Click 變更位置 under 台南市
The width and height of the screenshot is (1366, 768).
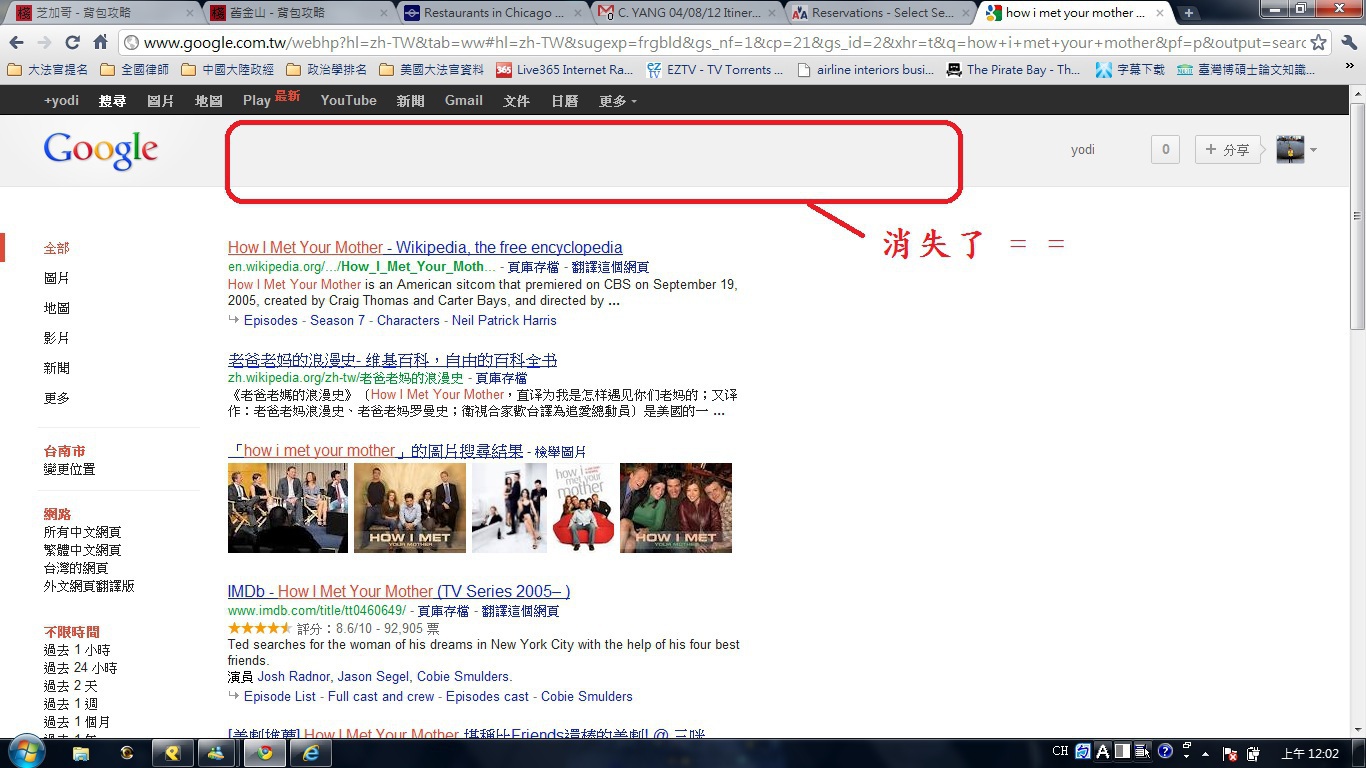click(69, 469)
